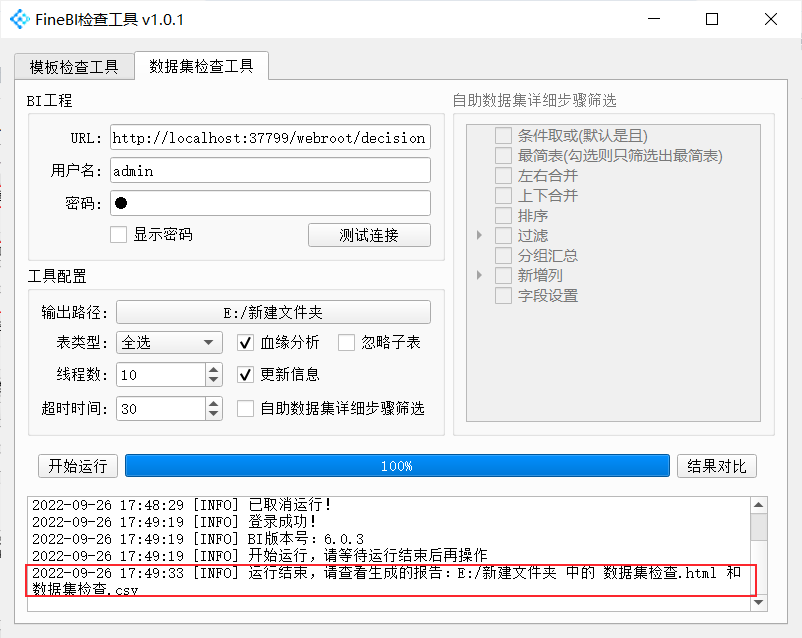Image resolution: width=802 pixels, height=638 pixels.
Task: Decrease 线程数 with the down arrow
Action: (x=214, y=381)
